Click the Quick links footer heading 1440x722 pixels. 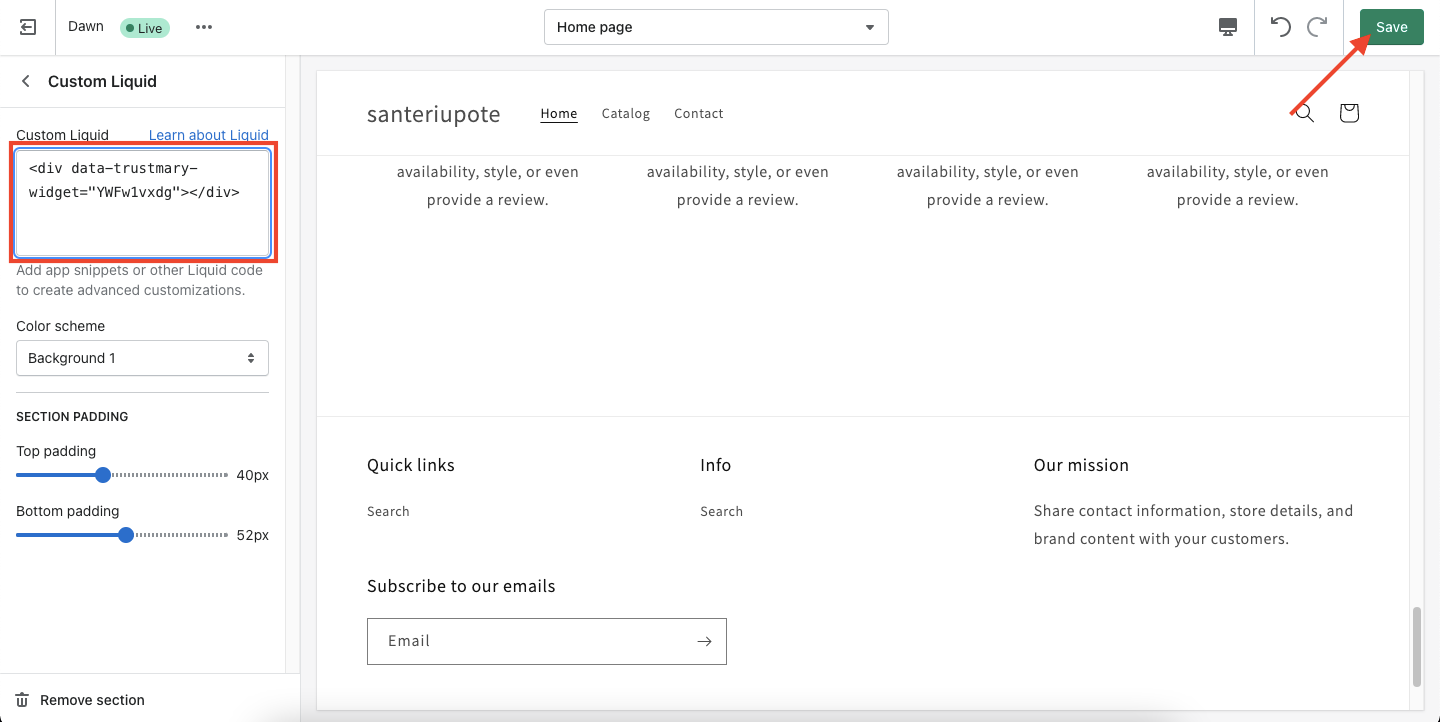pyautogui.click(x=411, y=465)
